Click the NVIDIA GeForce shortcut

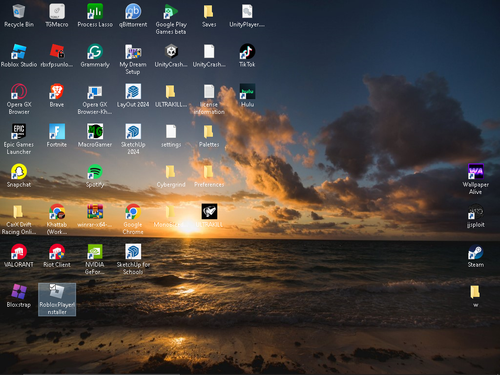[x=95, y=252]
